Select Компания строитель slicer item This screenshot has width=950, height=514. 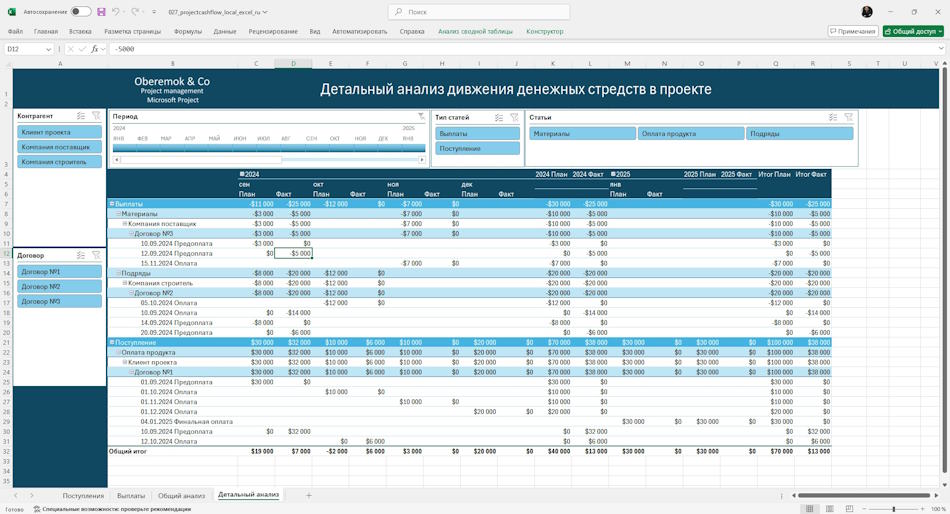59,162
